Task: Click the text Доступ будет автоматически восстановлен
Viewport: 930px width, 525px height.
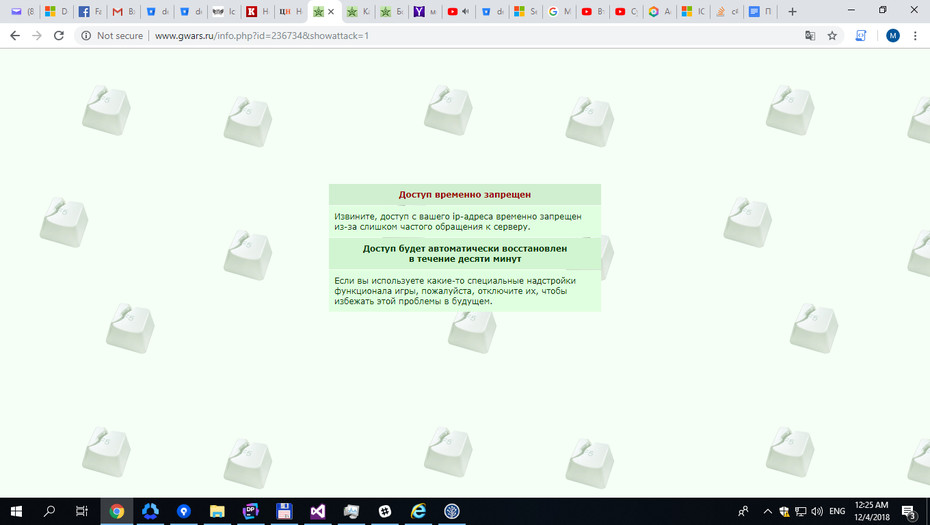Action: tap(464, 249)
